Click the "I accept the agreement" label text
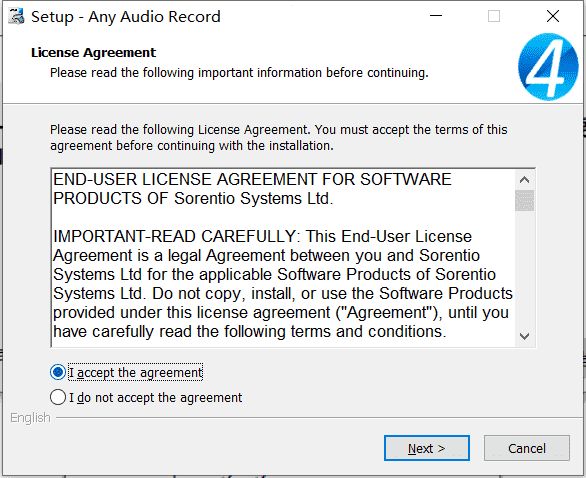 coord(135,373)
